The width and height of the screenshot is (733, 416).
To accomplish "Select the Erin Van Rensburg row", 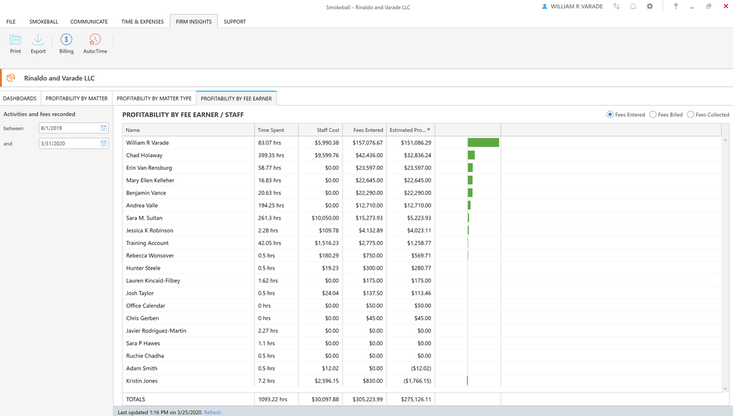I will (423, 168).
